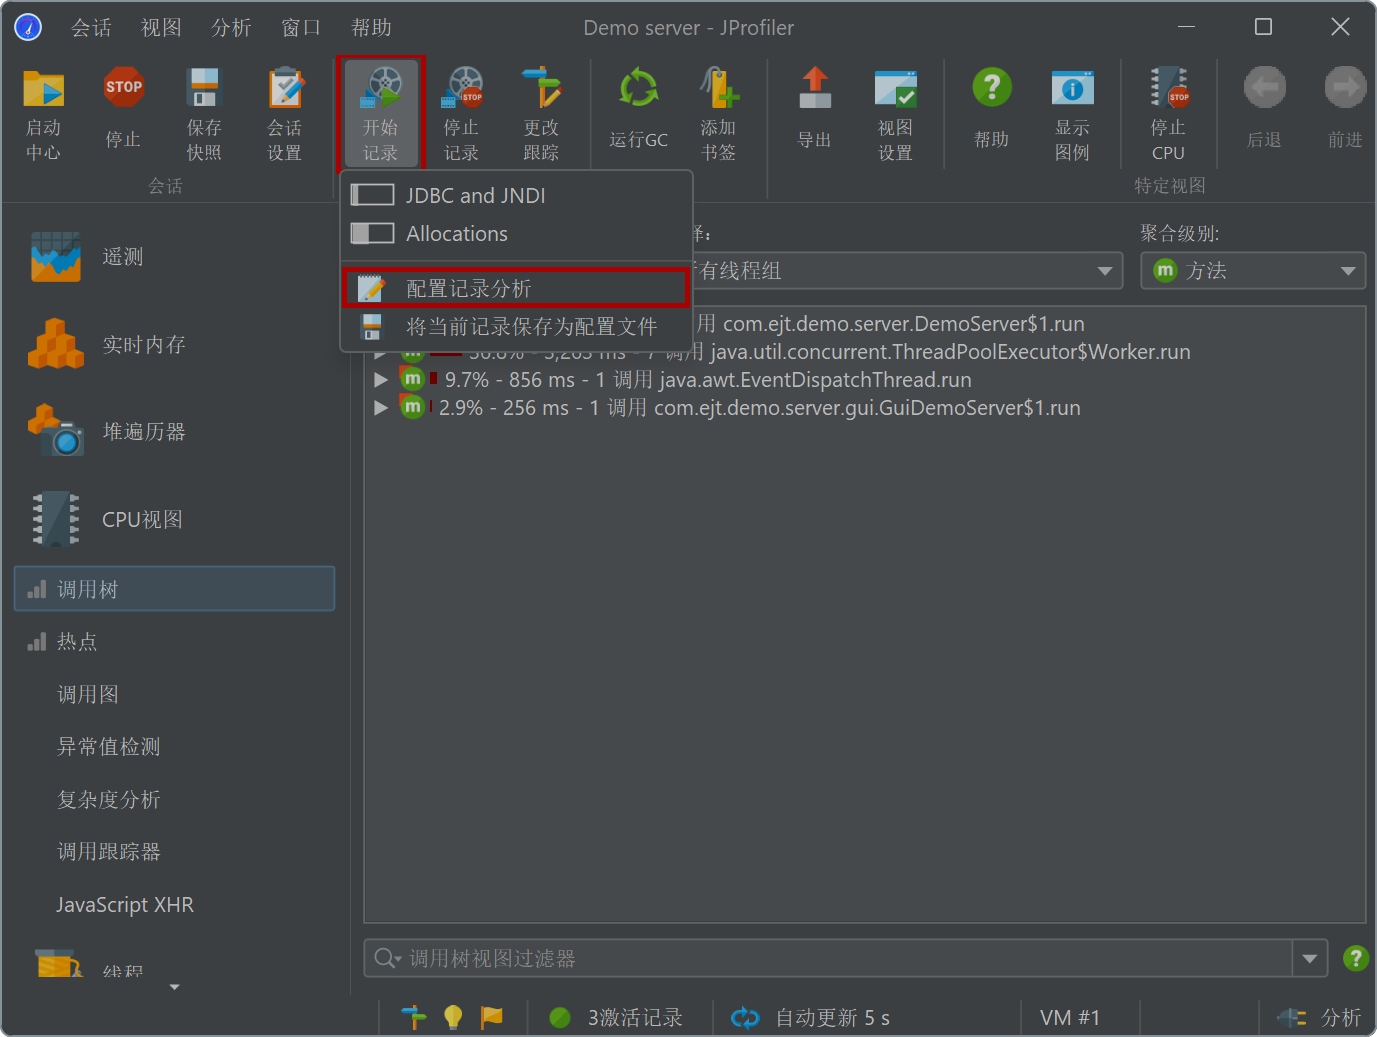Expand more sidebar sections with the bottom arrow

click(x=175, y=987)
